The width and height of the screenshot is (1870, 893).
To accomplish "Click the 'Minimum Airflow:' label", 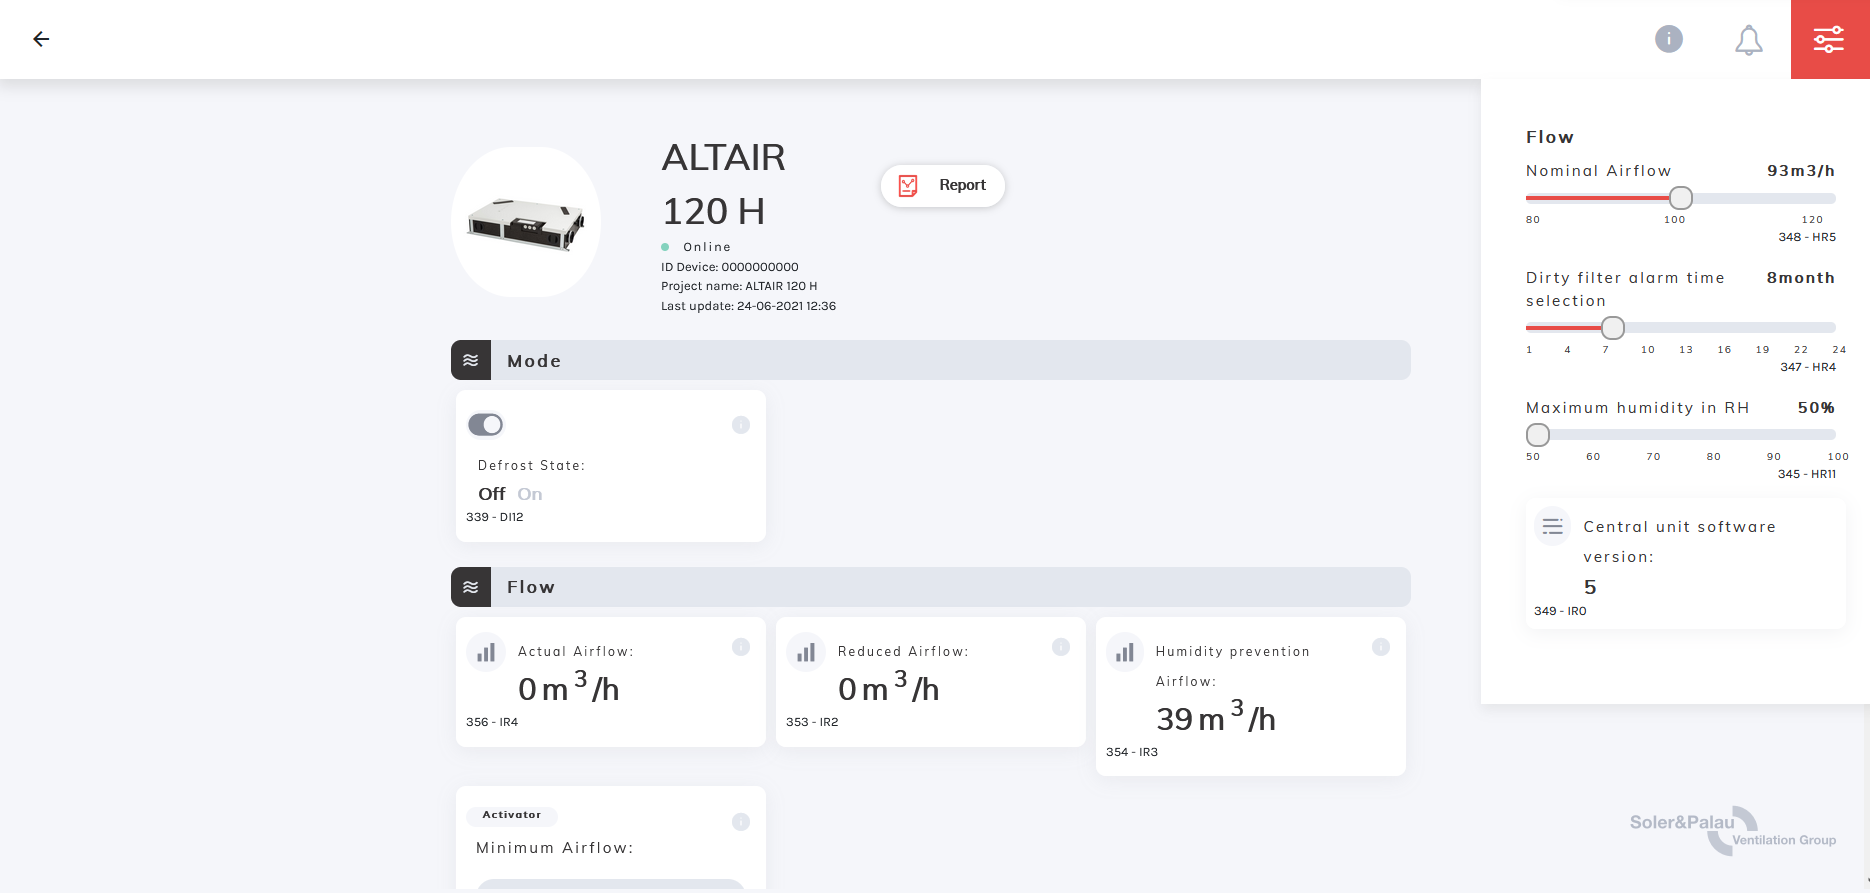I will pyautogui.click(x=555, y=848).
